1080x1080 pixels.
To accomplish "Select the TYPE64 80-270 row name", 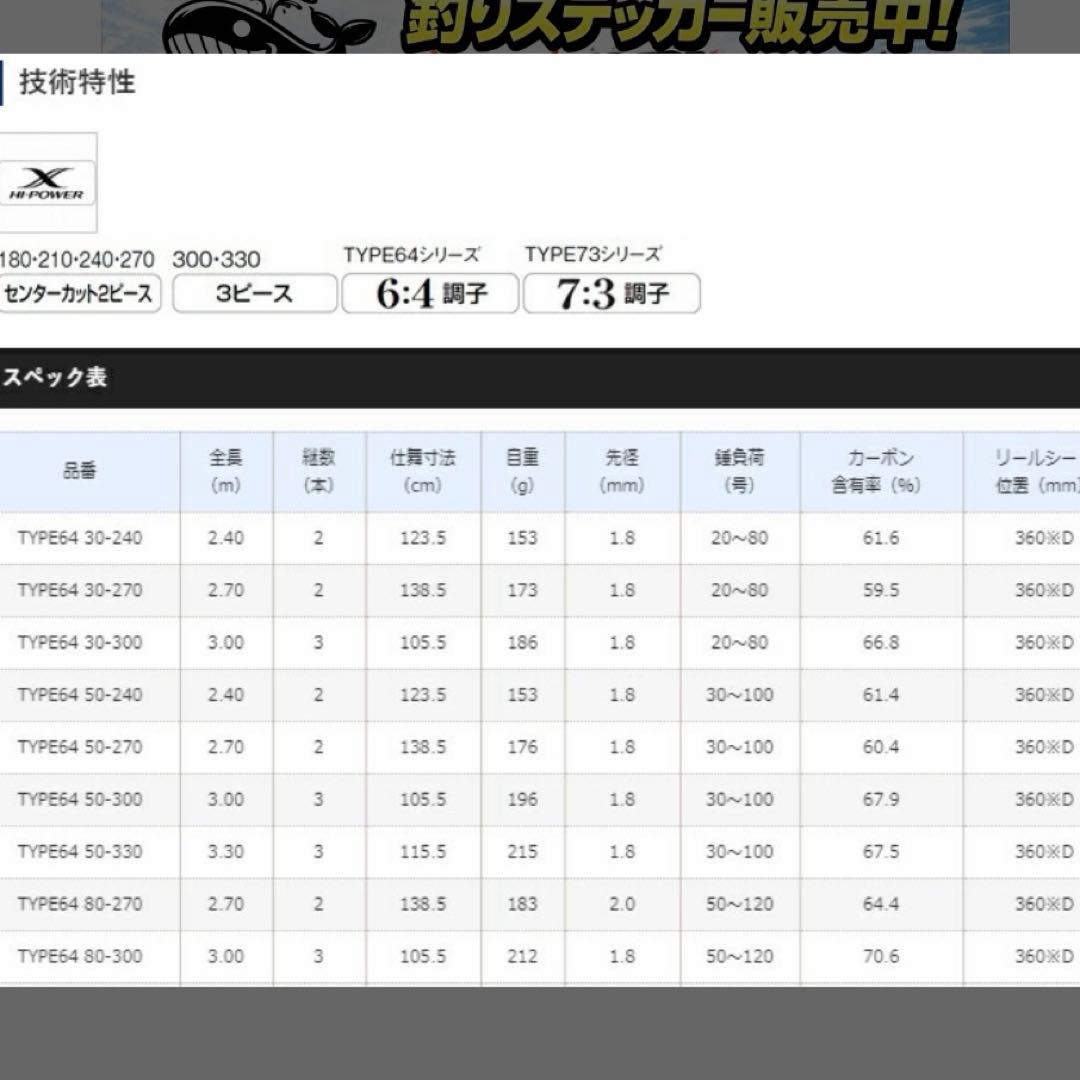I will (x=80, y=904).
